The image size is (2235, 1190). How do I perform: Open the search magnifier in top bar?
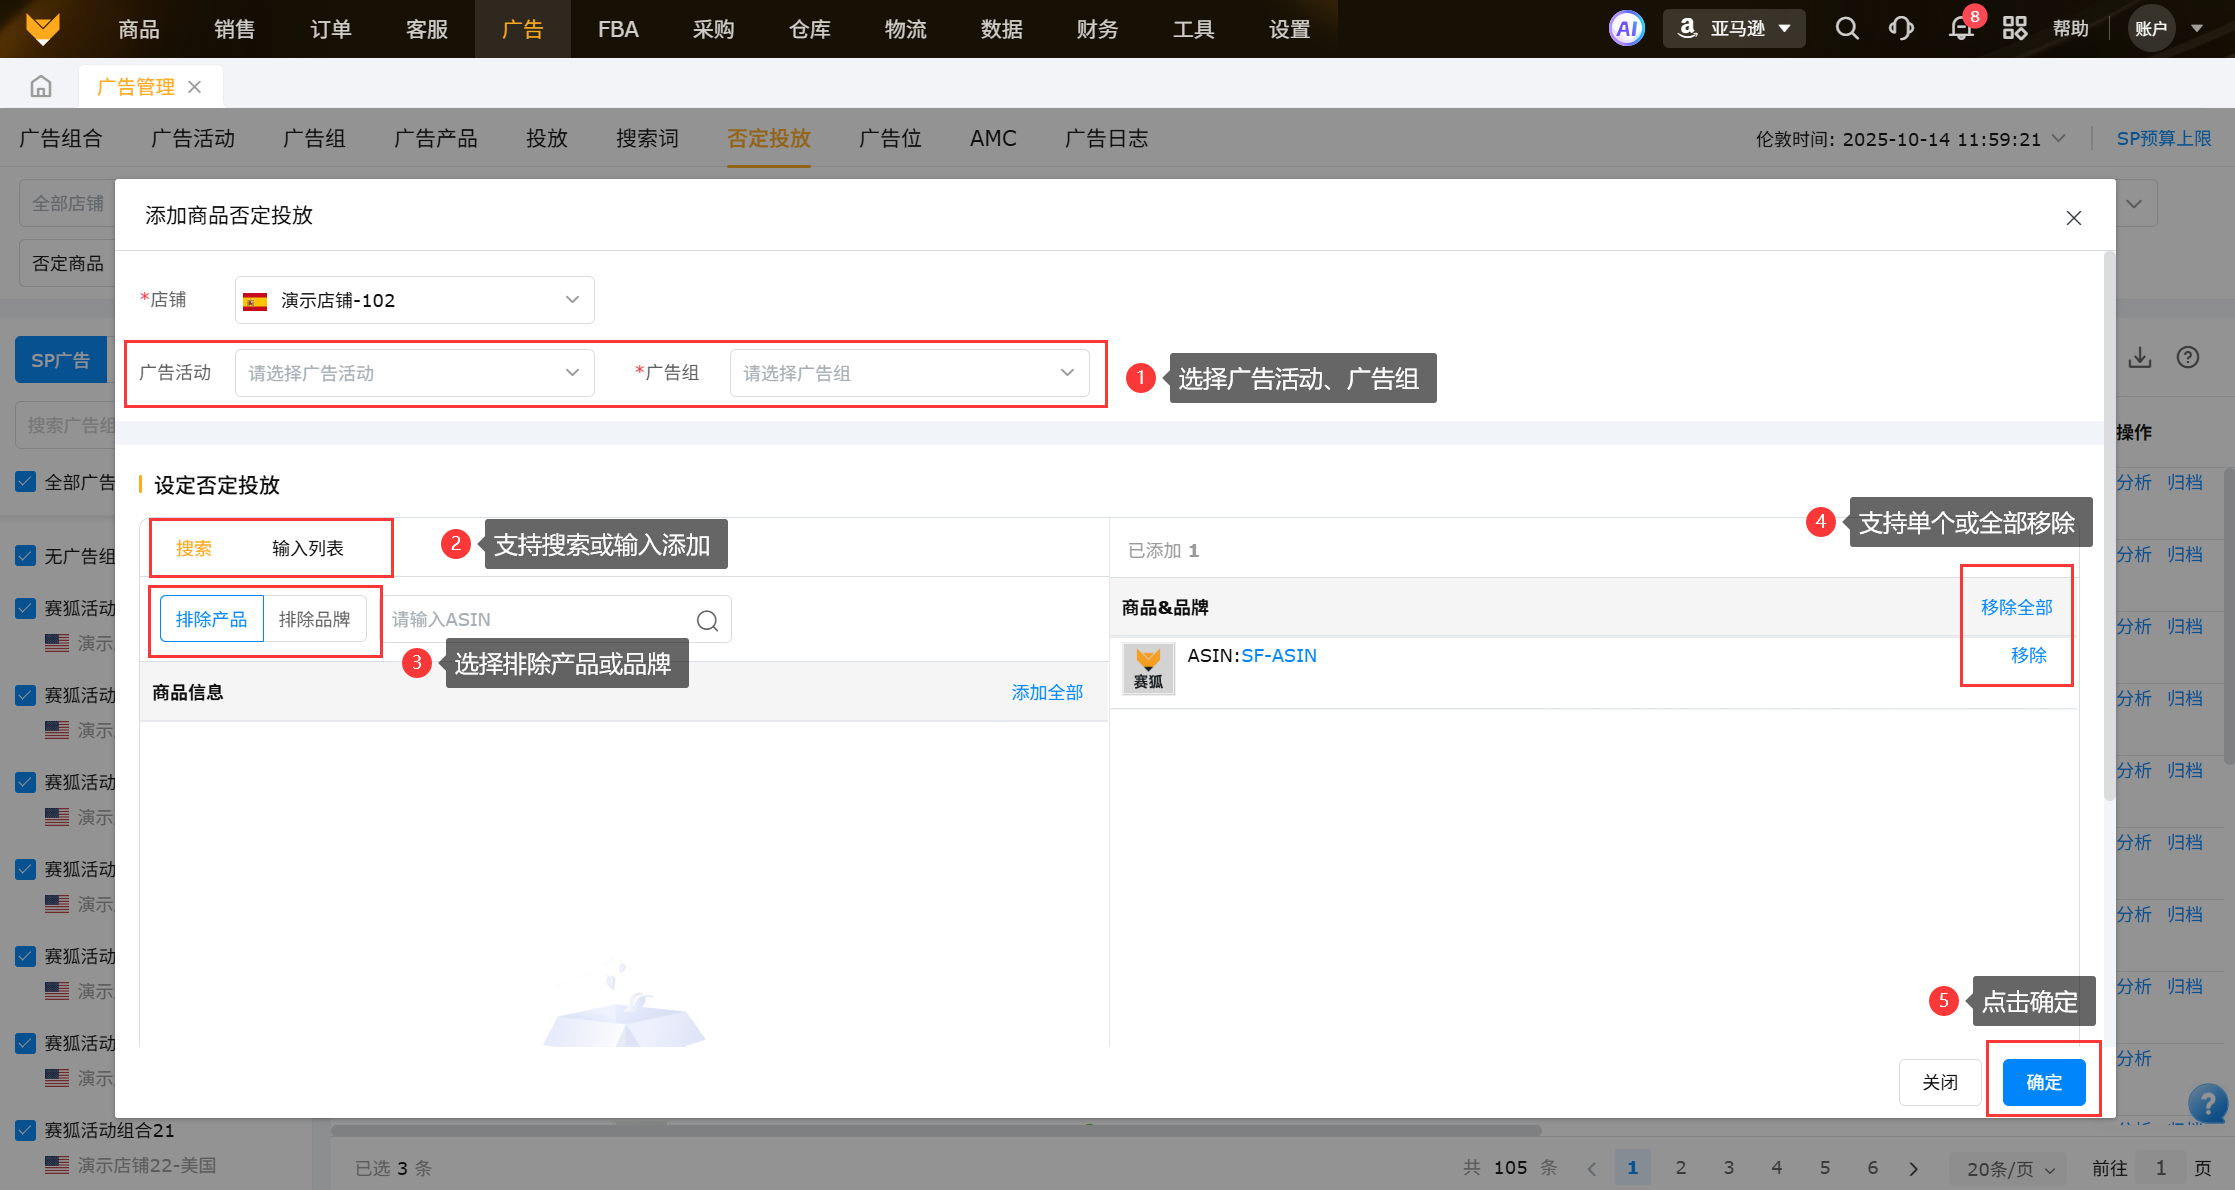tap(1847, 28)
